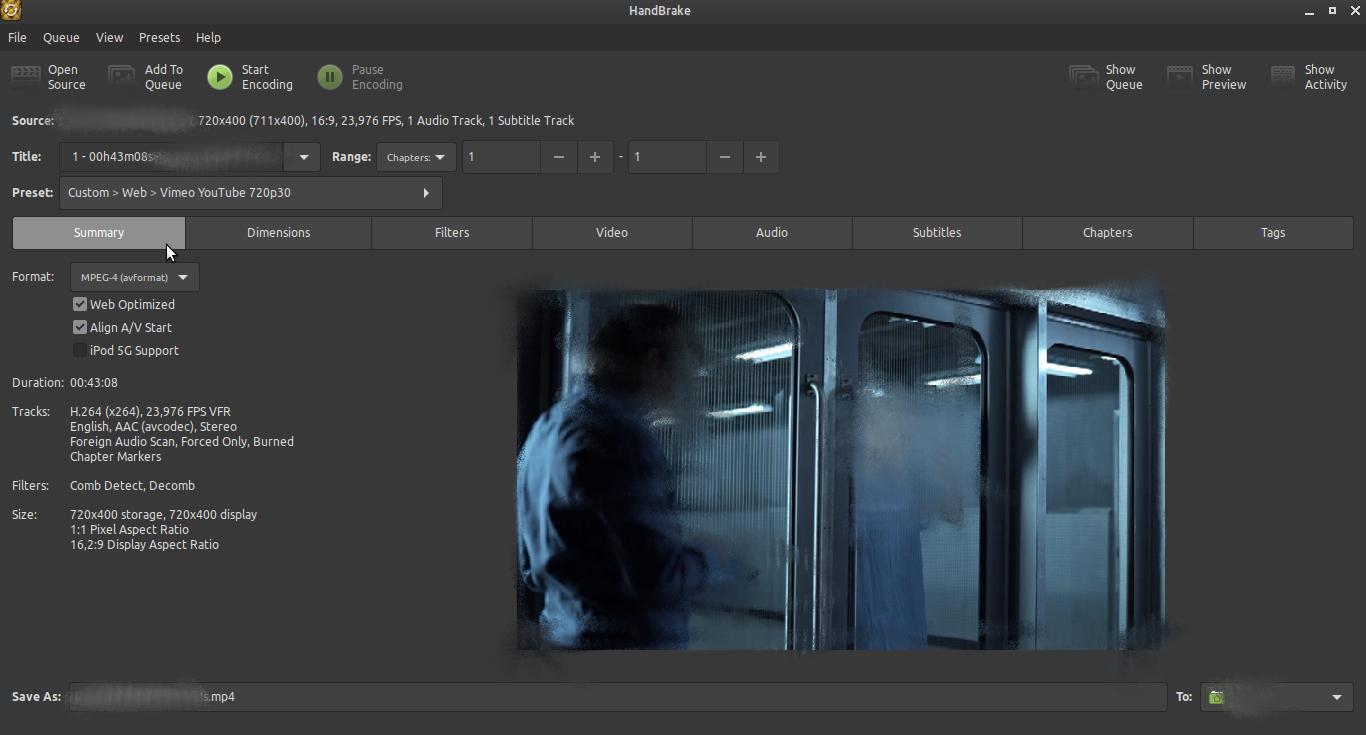This screenshot has width=1366, height=735.
Task: Open the Show Queue panel icon
Action: pyautogui.click(x=1084, y=77)
